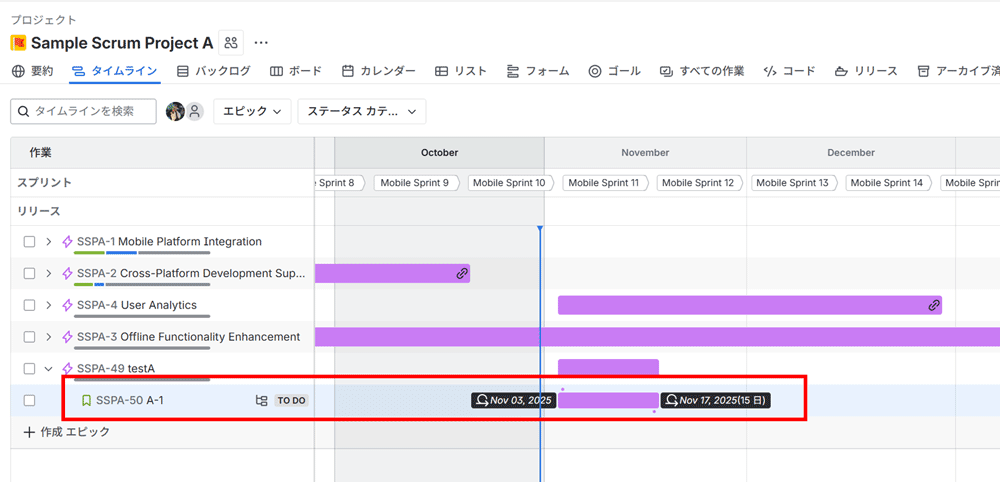Image resolution: width=1000 pixels, height=482 pixels.
Task: Tick the checkbox for SSPA-4 User Analytics
Action: tap(29, 305)
